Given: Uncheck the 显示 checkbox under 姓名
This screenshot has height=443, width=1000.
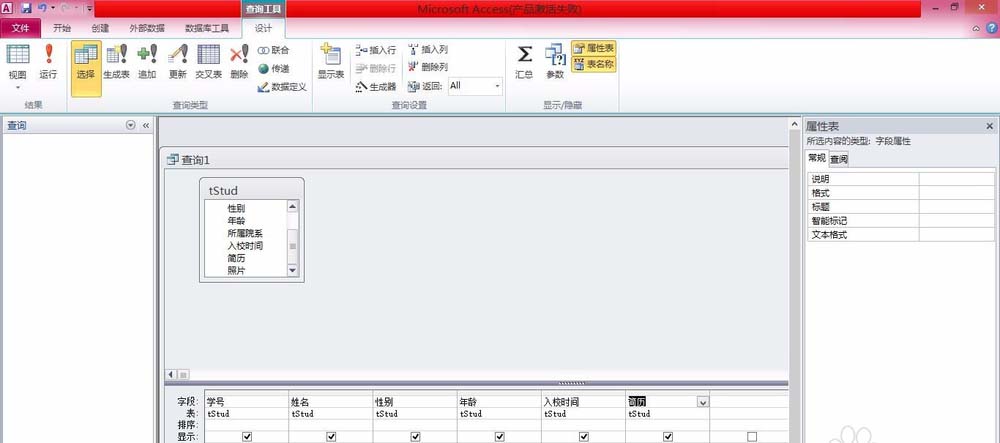Looking at the screenshot, I should coord(331,437).
